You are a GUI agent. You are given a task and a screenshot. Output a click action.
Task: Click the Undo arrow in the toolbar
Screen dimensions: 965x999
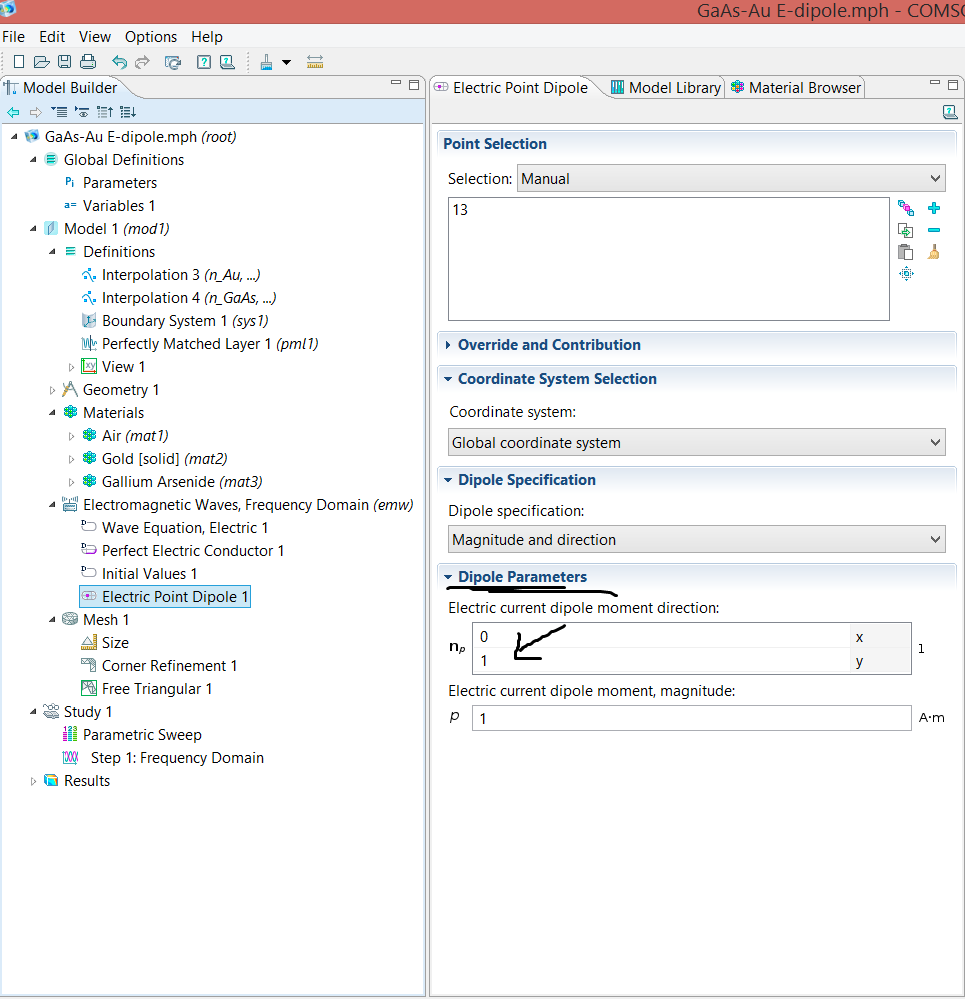click(x=119, y=62)
